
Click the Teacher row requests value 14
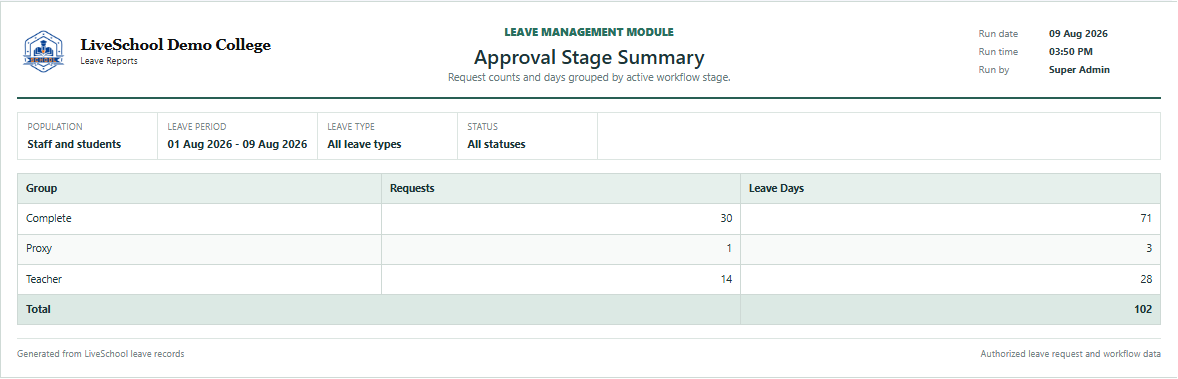(726, 279)
